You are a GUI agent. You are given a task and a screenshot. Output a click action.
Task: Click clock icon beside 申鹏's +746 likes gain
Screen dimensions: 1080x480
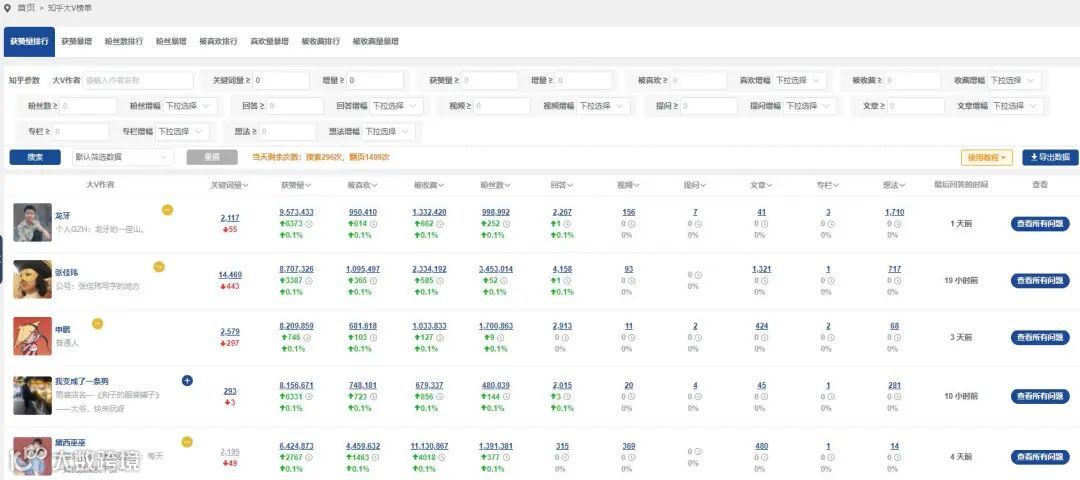307,337
